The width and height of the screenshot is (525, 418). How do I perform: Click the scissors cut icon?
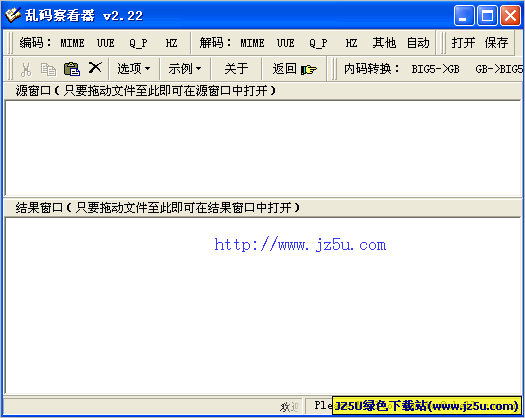click(26, 69)
